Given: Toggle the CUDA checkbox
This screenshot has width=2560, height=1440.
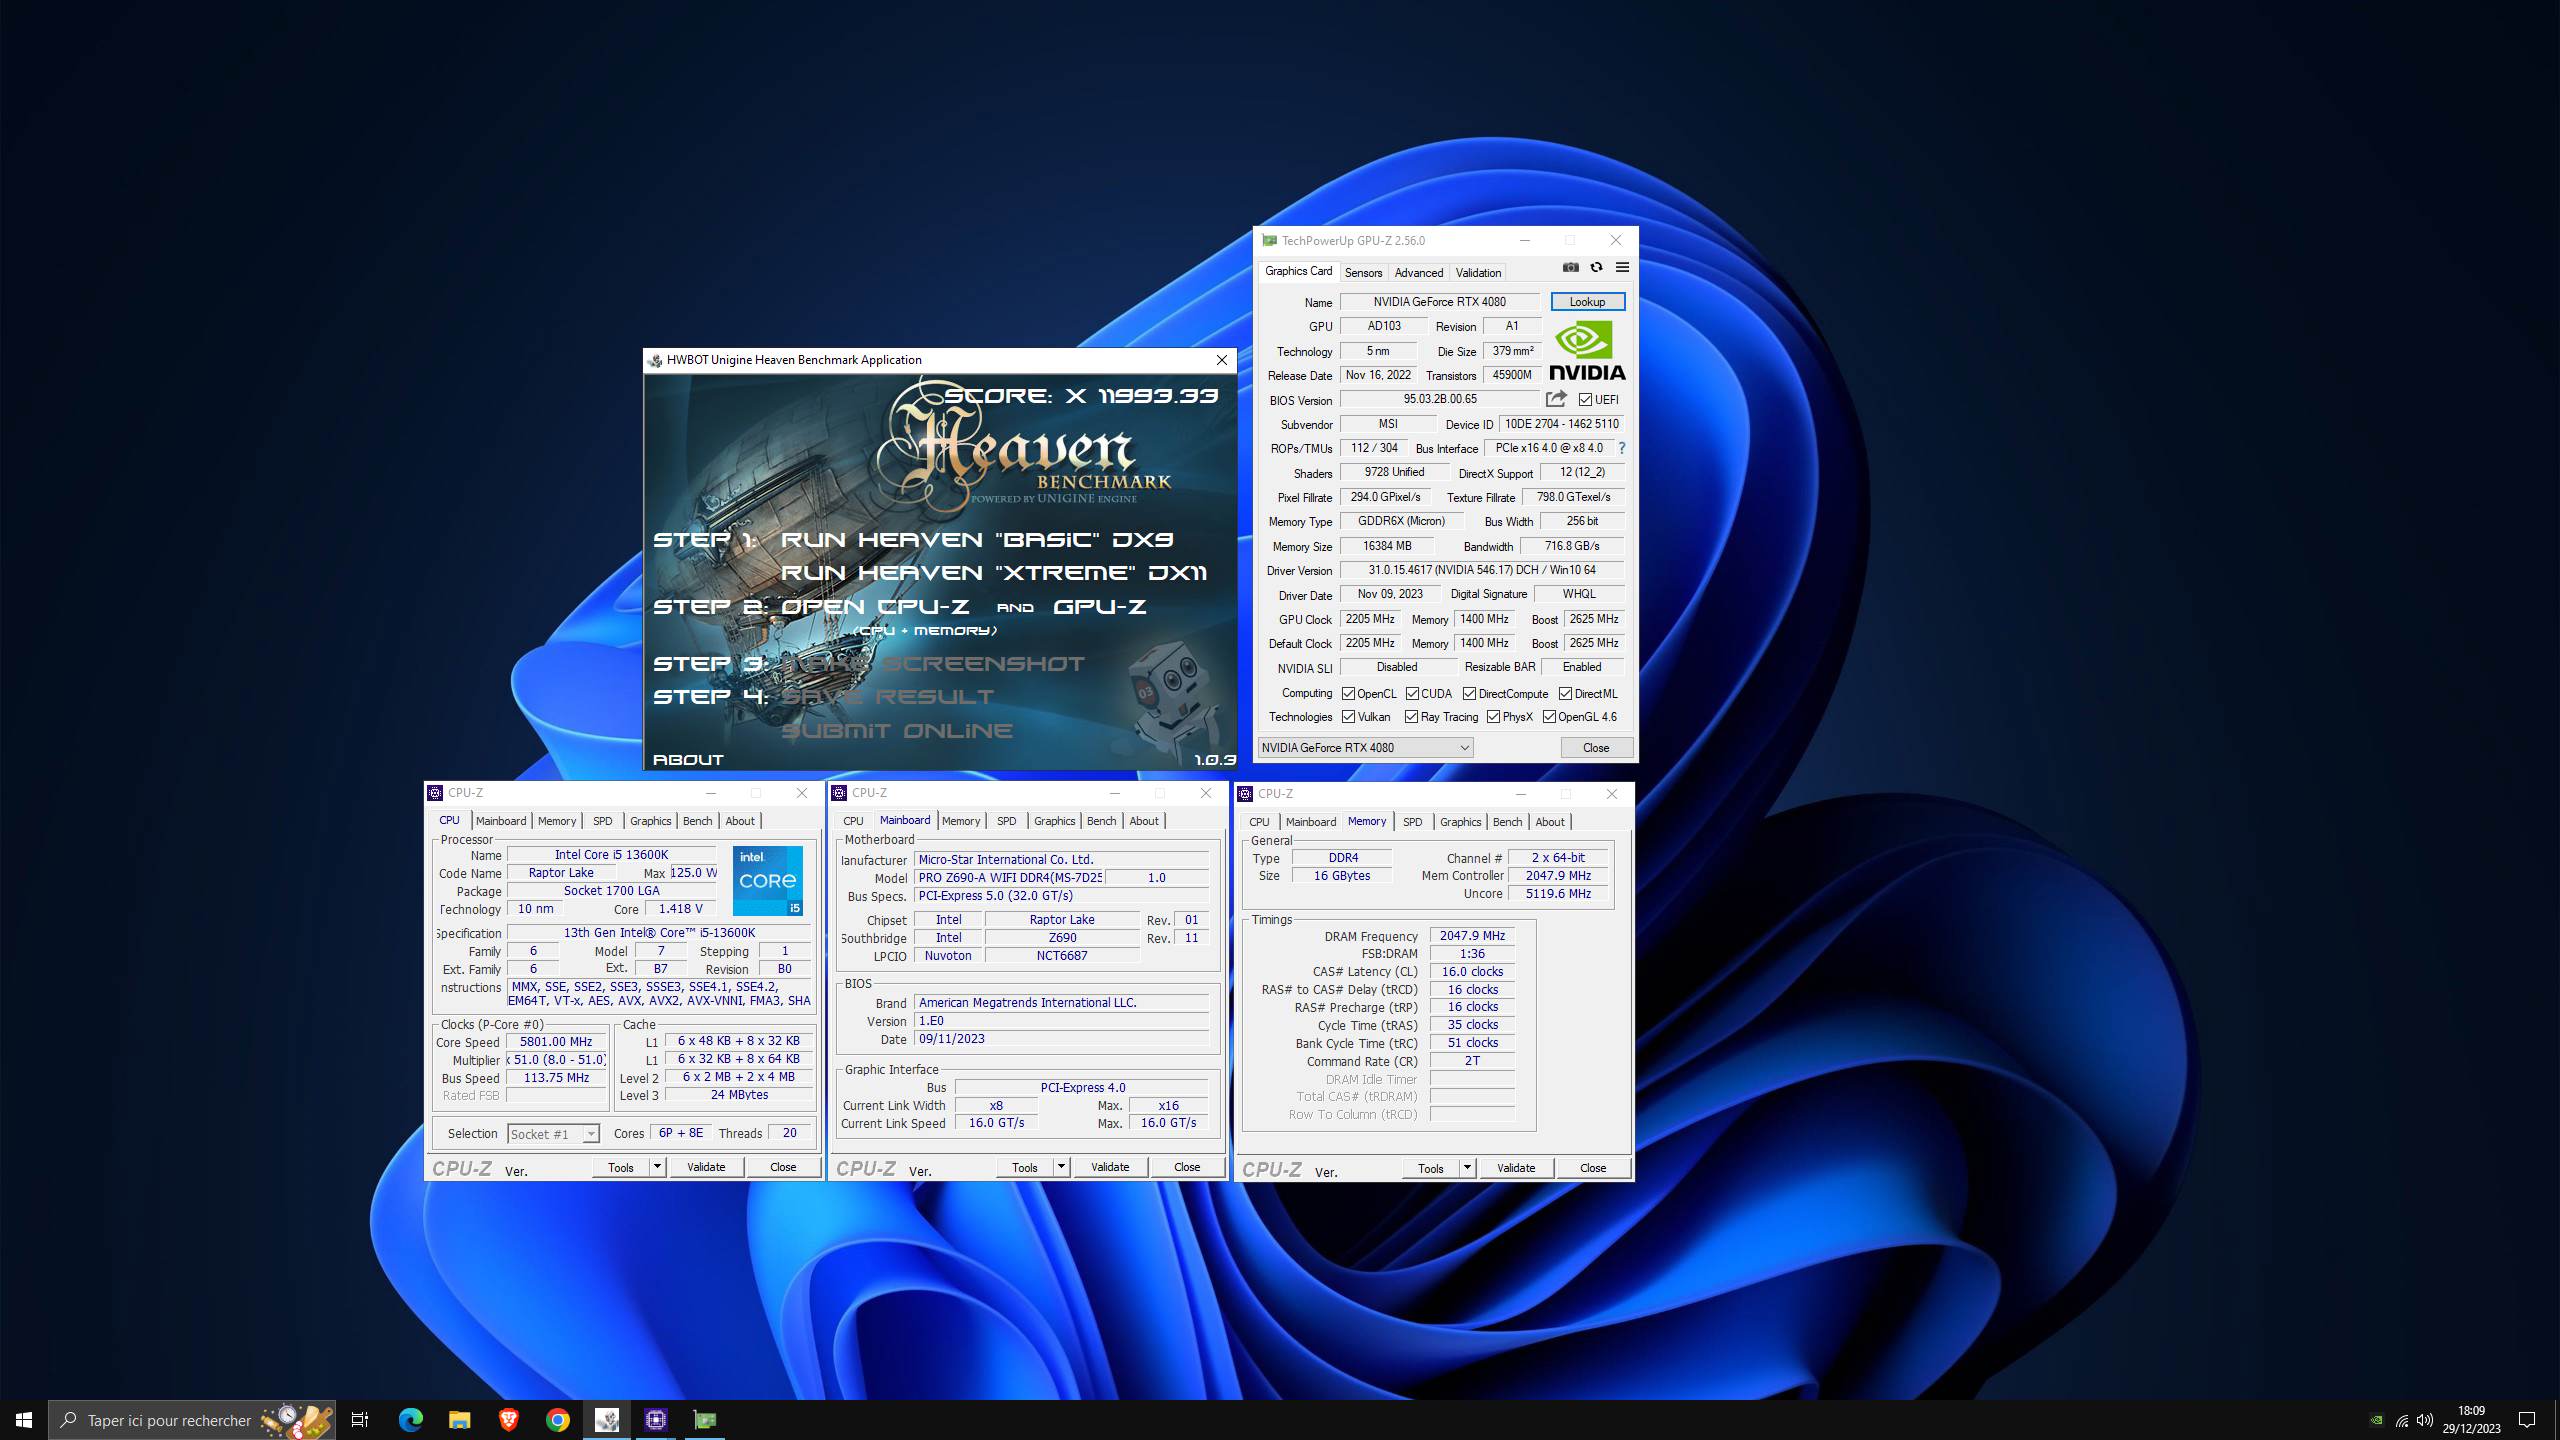Looking at the screenshot, I should (1412, 693).
